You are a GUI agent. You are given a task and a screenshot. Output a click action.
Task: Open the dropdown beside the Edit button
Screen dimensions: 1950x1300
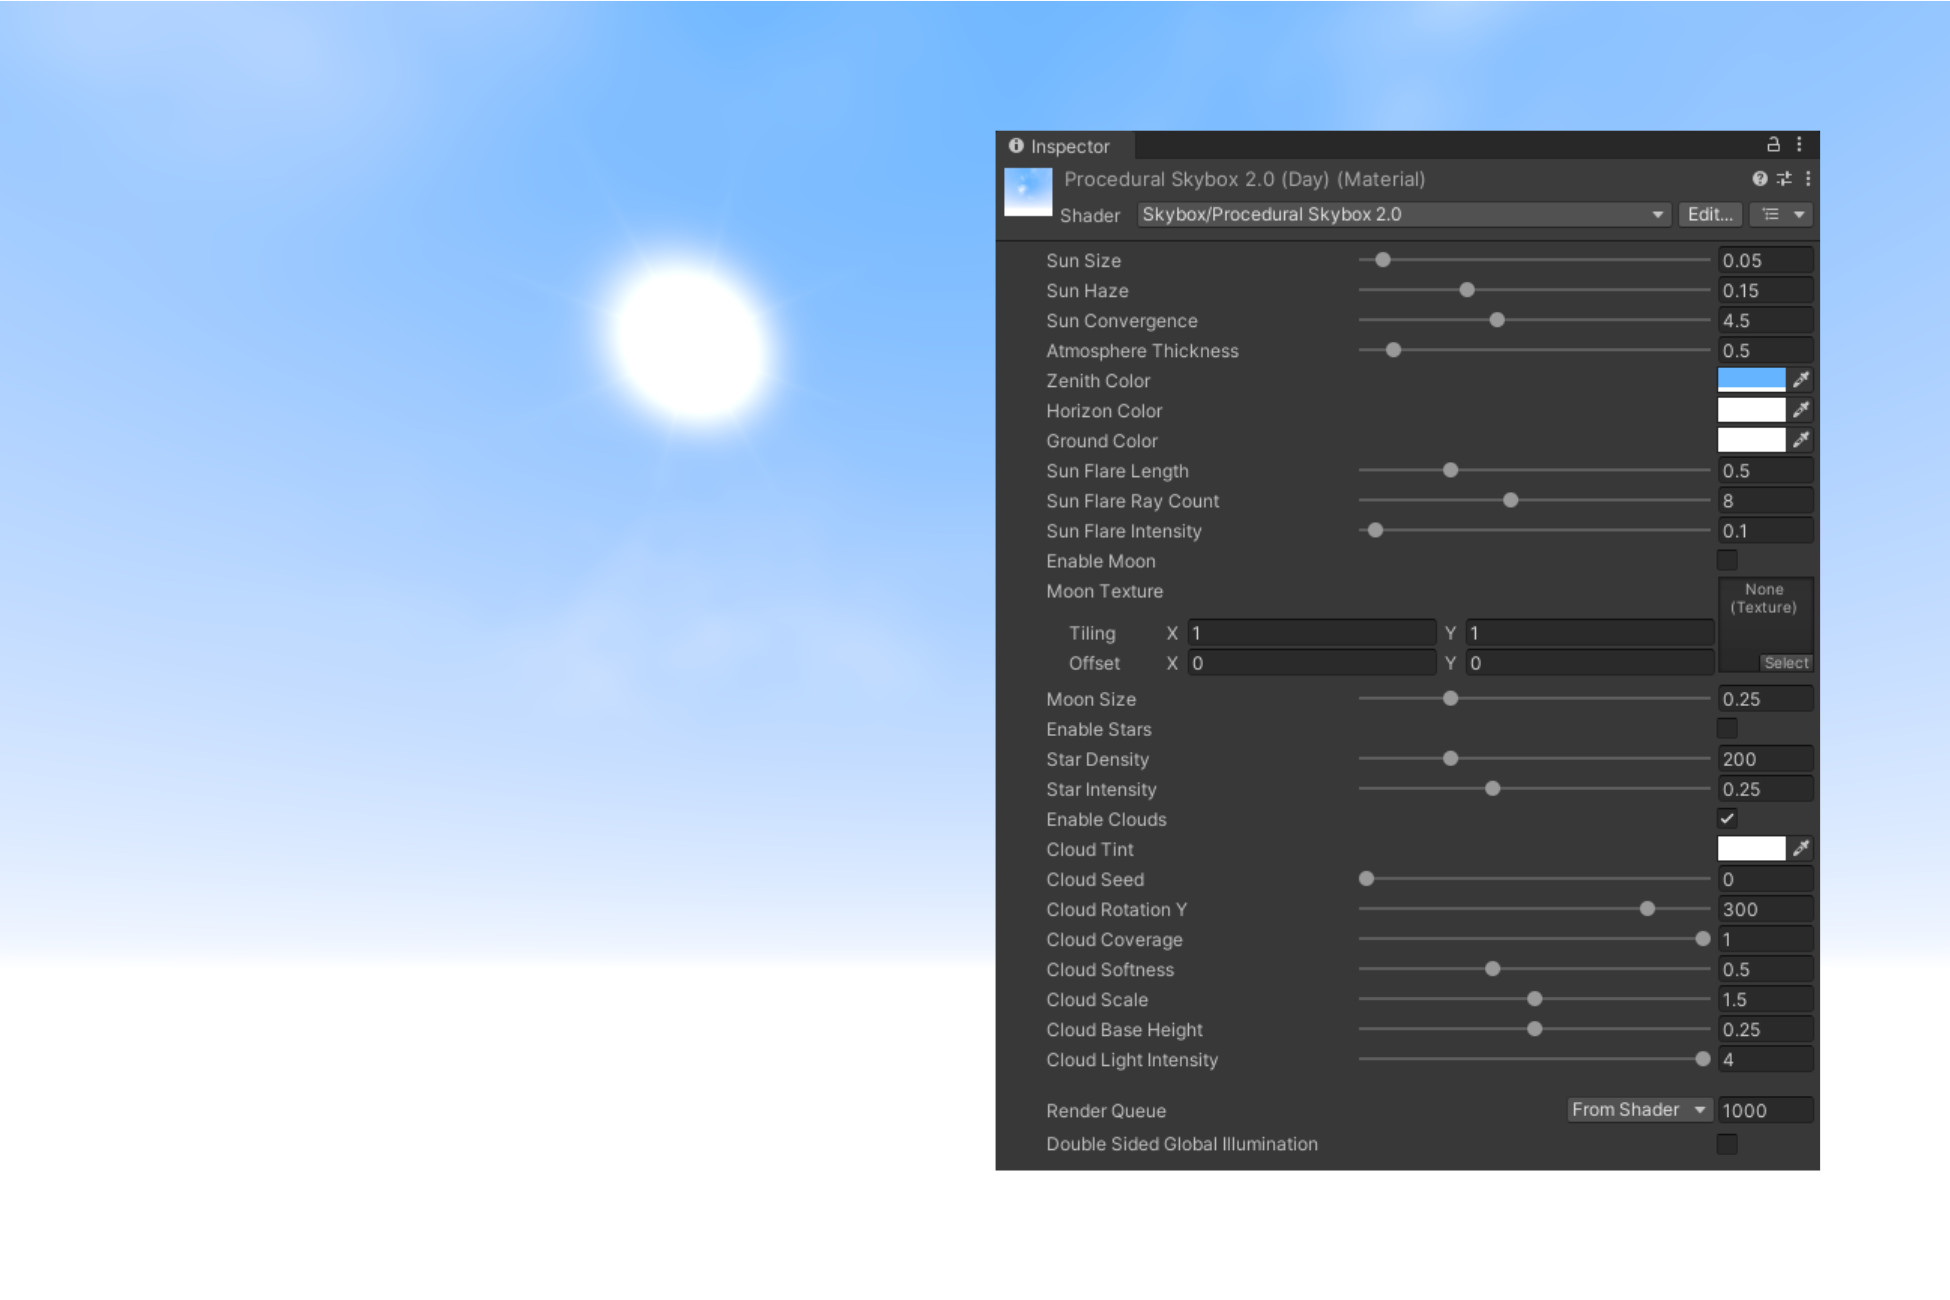click(x=1782, y=214)
